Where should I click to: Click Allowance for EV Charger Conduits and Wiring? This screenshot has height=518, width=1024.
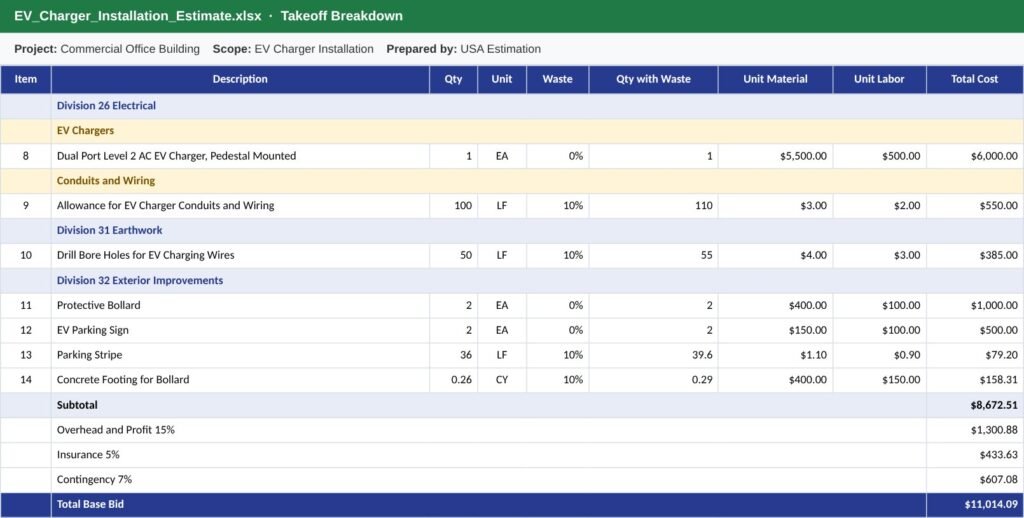pyautogui.click(x=165, y=205)
